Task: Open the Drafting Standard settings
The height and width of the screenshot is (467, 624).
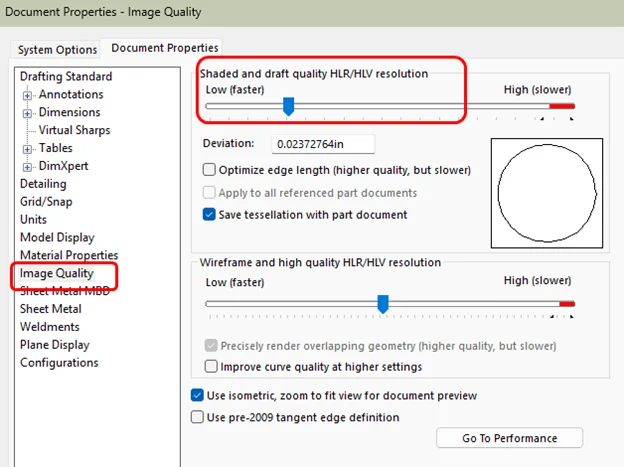Action: (x=66, y=77)
